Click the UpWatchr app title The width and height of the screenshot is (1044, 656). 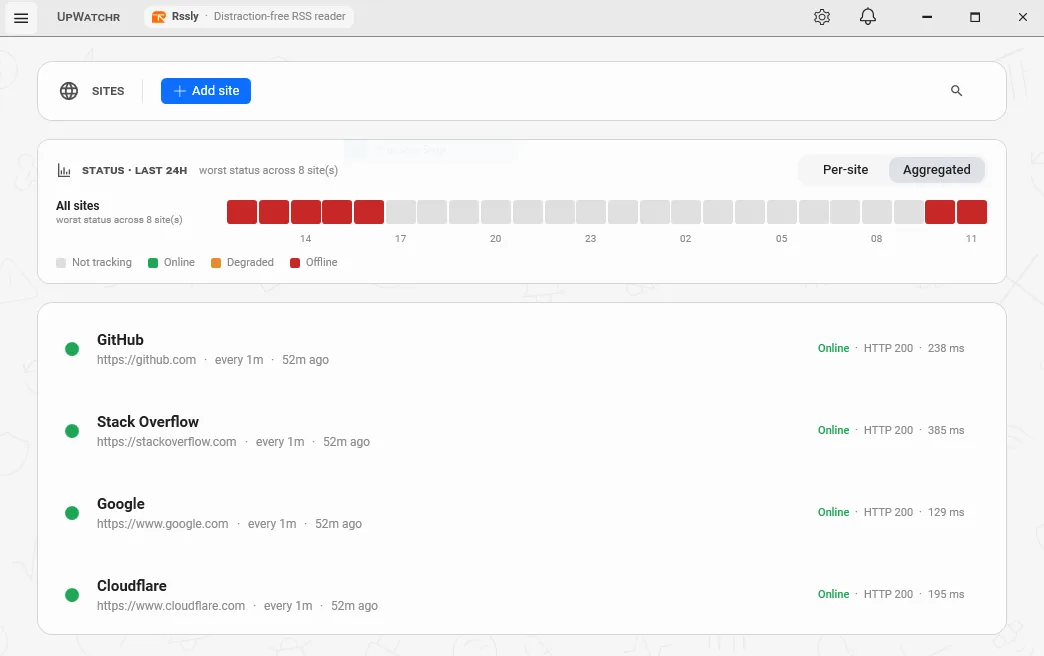click(x=89, y=17)
